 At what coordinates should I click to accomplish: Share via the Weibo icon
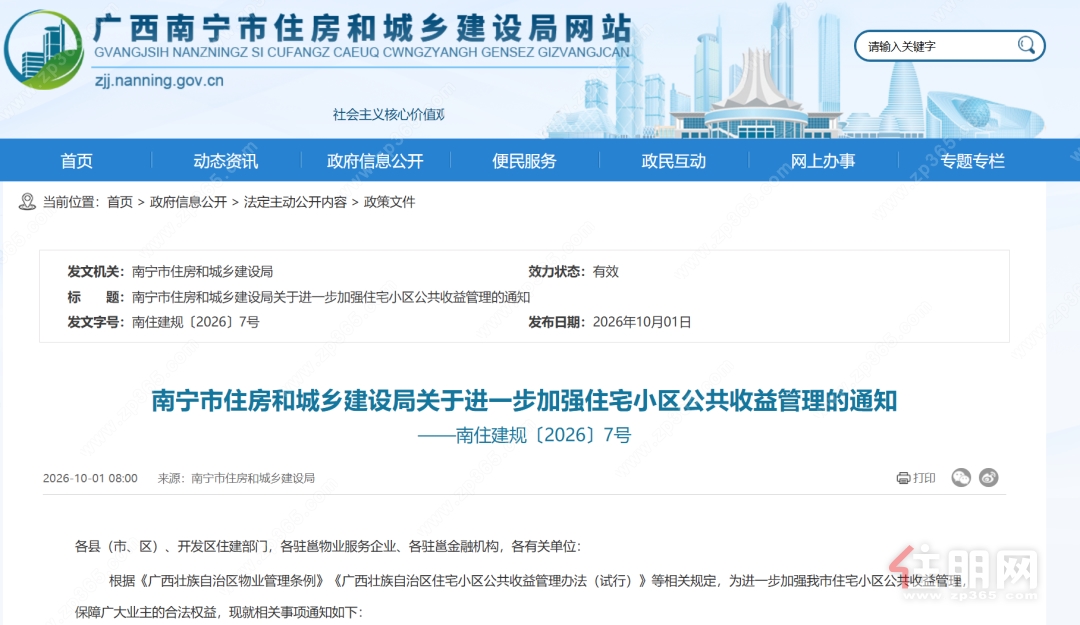pyautogui.click(x=988, y=478)
